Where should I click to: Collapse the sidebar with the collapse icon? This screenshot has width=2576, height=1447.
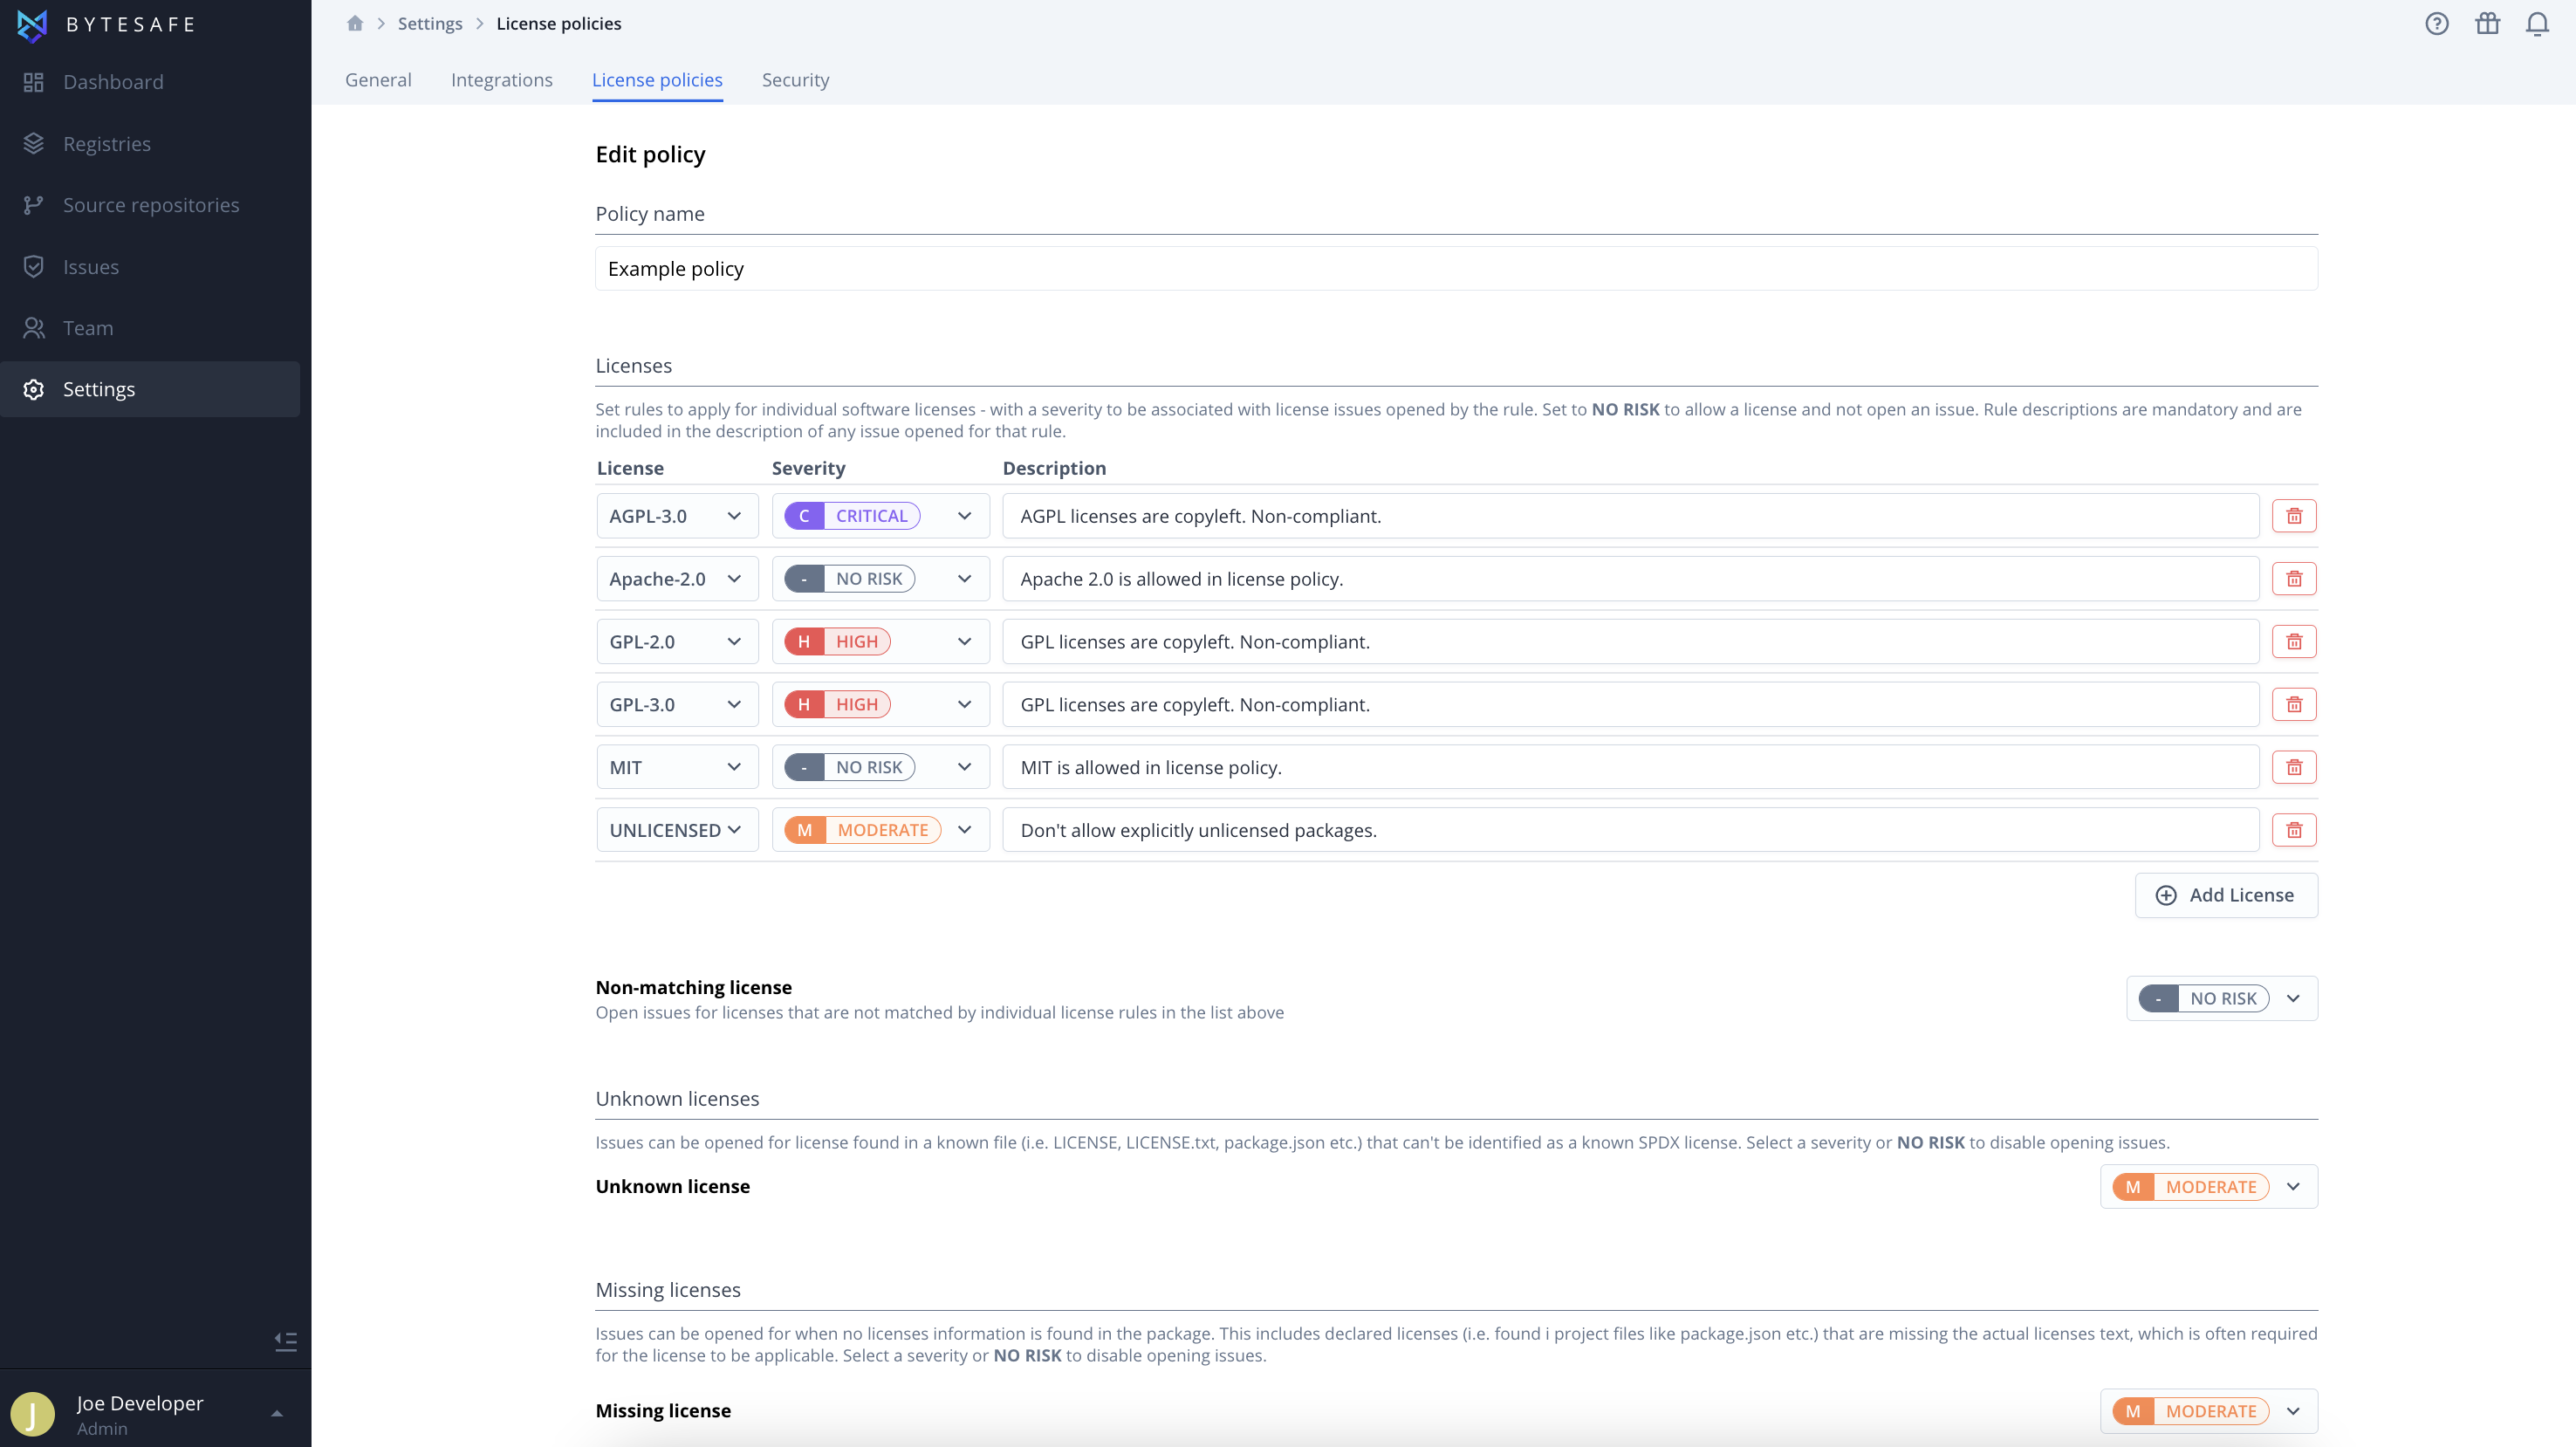coord(286,1341)
